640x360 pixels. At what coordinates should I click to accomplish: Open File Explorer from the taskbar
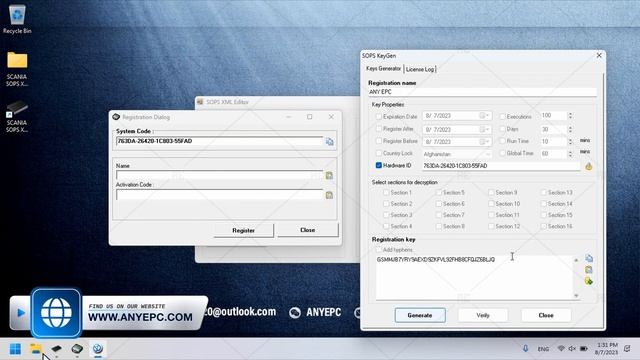[36, 349]
